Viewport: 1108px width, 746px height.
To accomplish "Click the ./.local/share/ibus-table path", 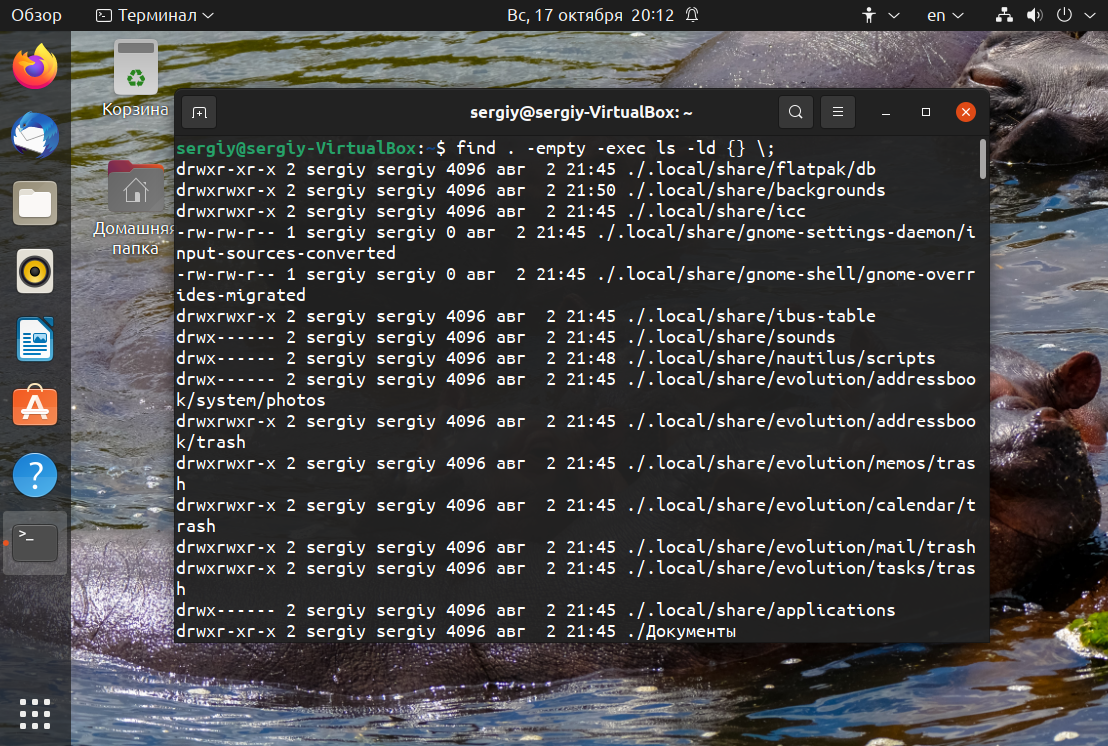I will [x=752, y=316].
